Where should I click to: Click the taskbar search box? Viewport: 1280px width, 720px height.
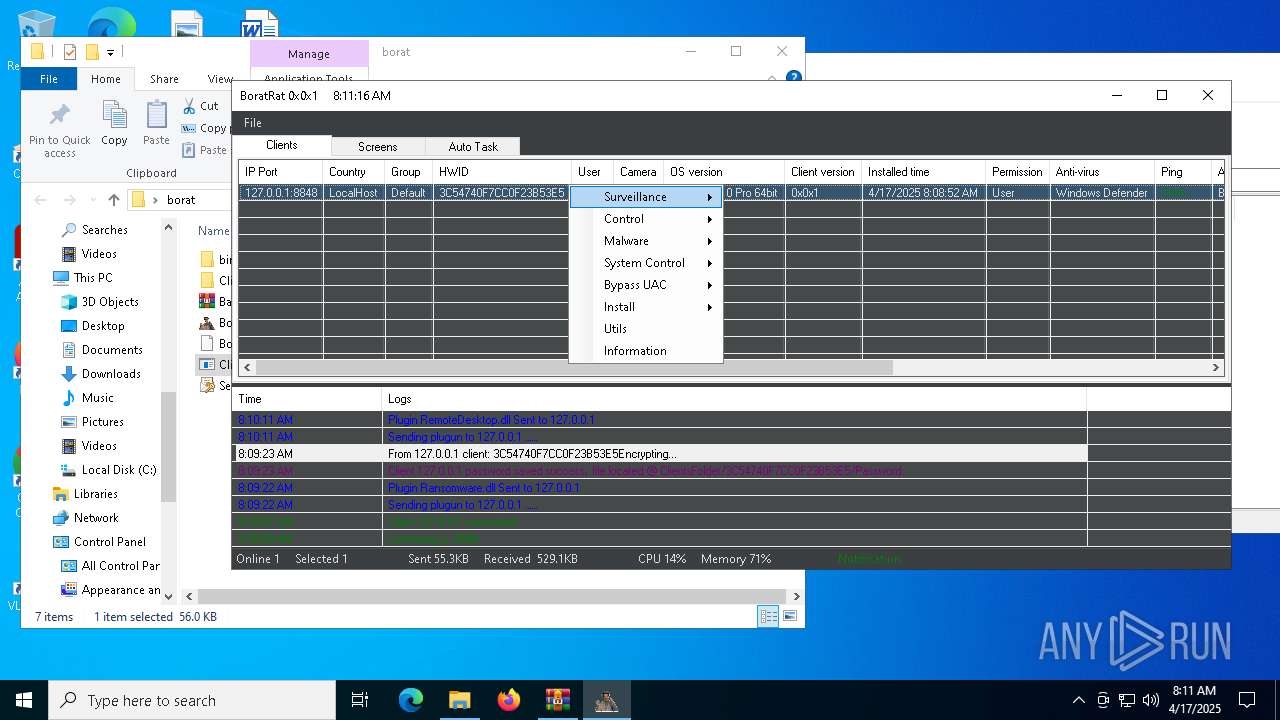[x=192, y=700]
